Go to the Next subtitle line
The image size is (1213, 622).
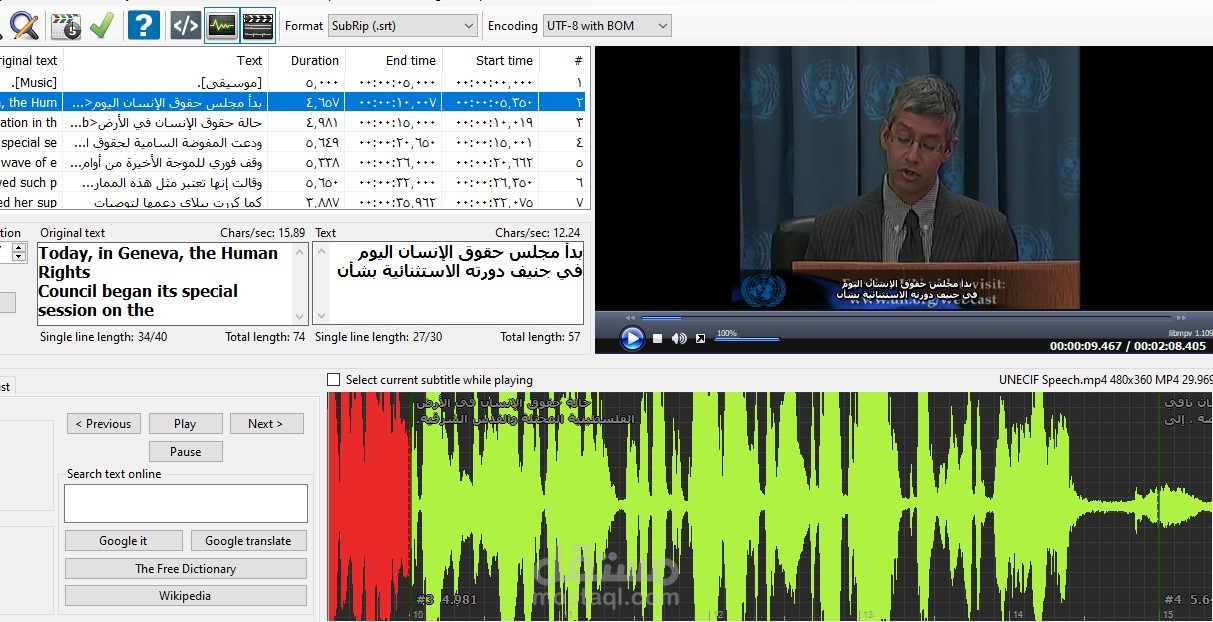tap(266, 423)
